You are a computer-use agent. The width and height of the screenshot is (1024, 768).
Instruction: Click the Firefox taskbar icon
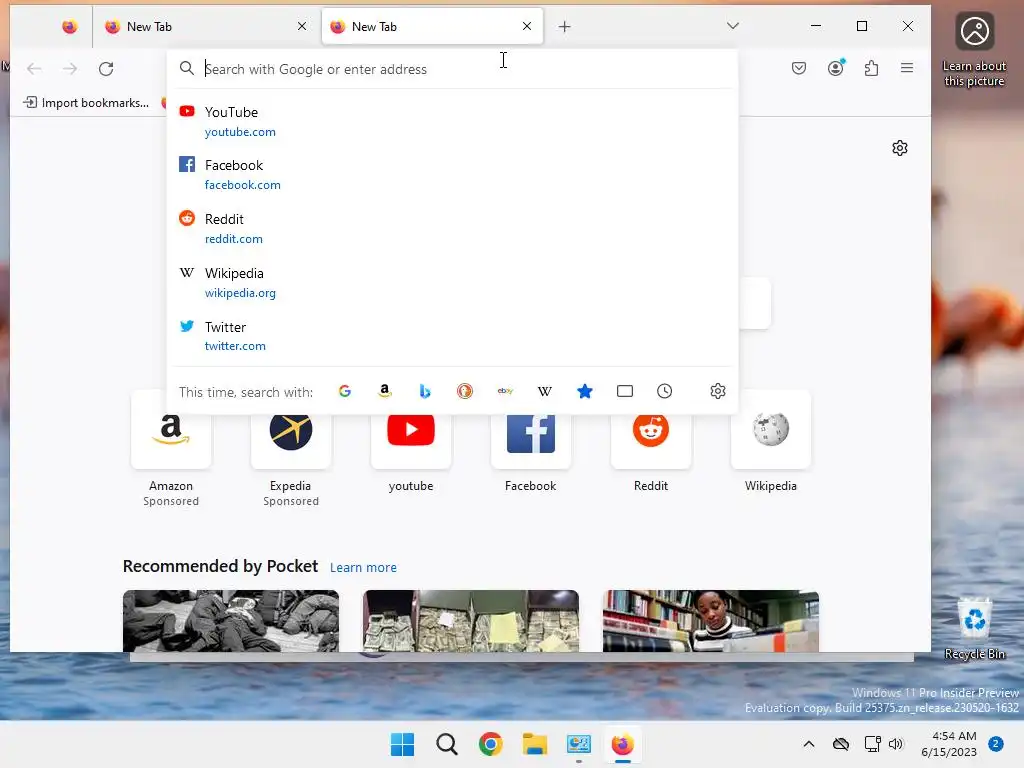click(x=622, y=744)
